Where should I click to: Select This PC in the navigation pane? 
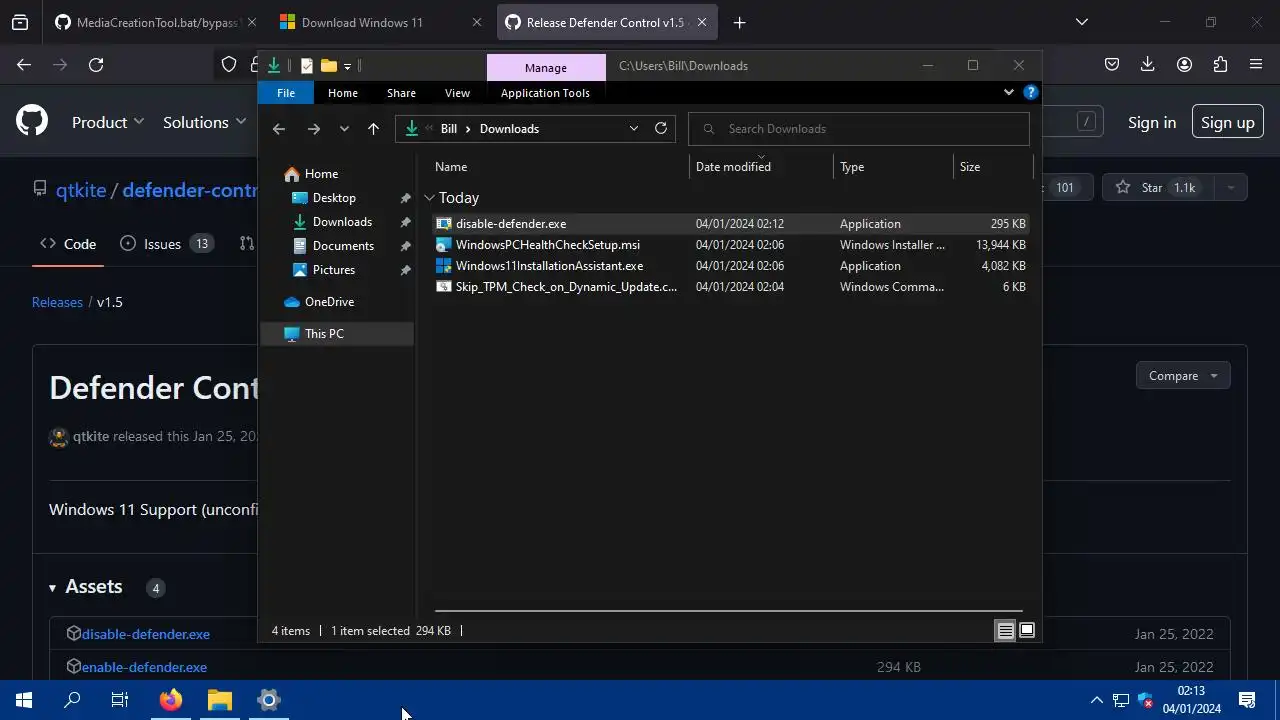click(x=337, y=334)
